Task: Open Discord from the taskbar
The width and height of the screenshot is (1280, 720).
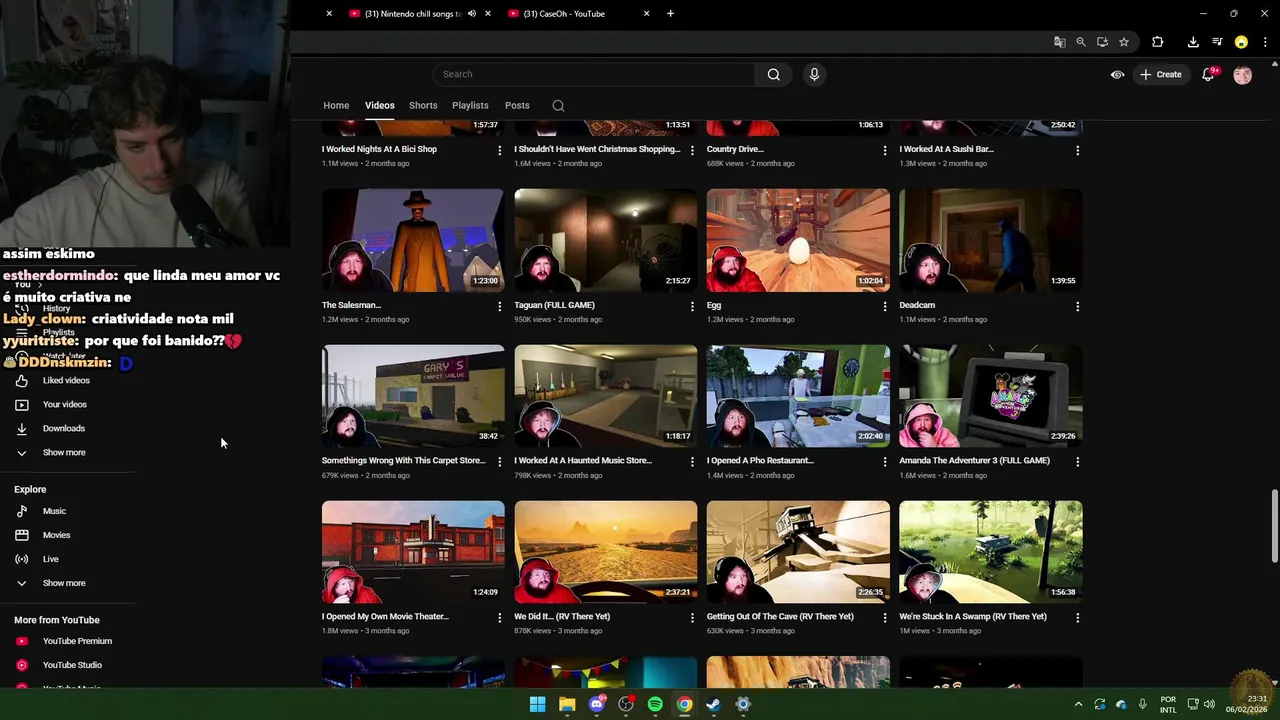Action: point(597,705)
